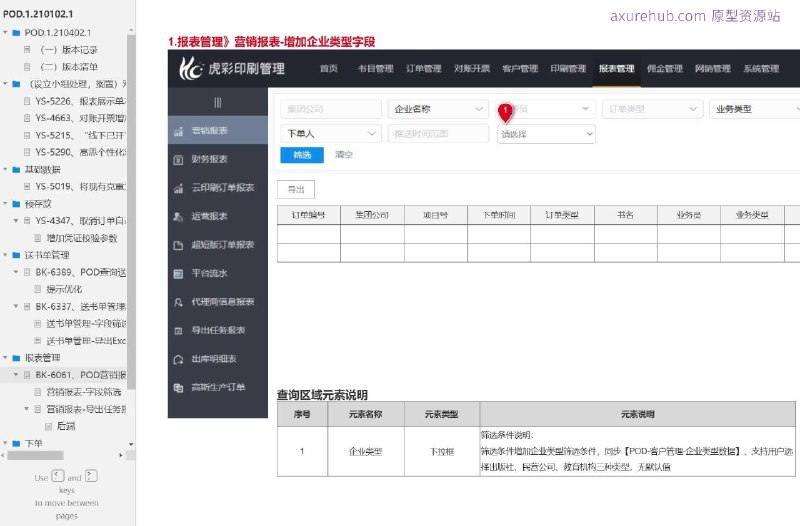Click the POD.1.210402.1 folder icon
This screenshot has height=526, width=800.
(16, 33)
